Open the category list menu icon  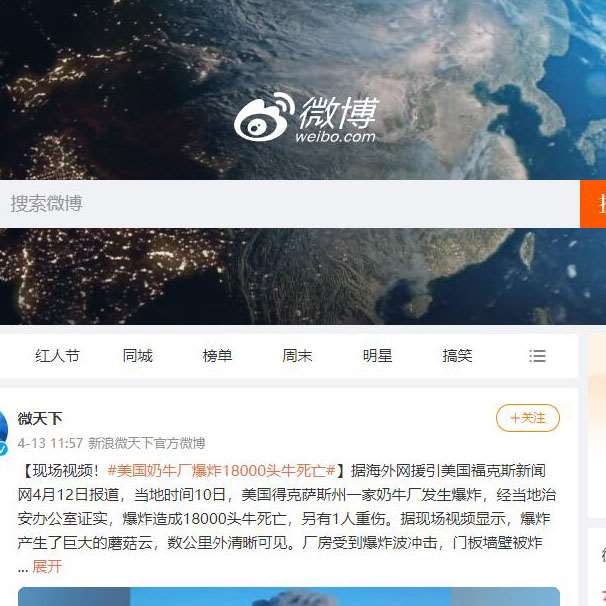pos(537,356)
